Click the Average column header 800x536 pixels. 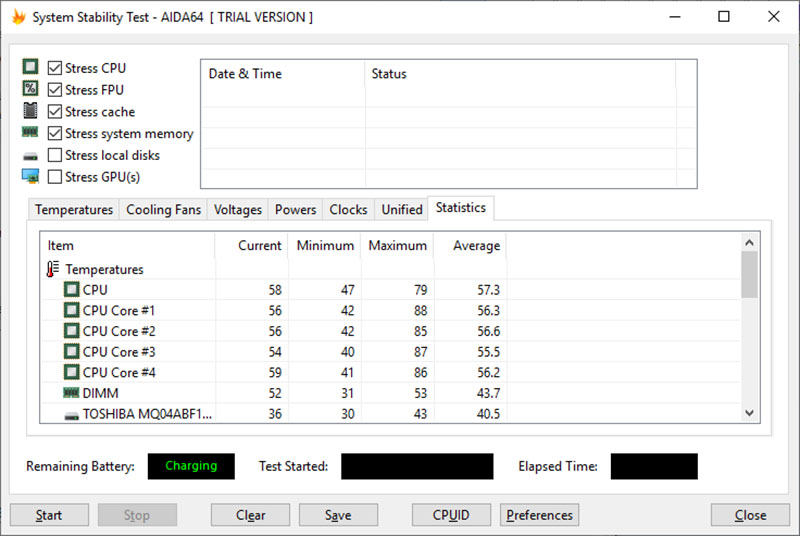coord(470,245)
